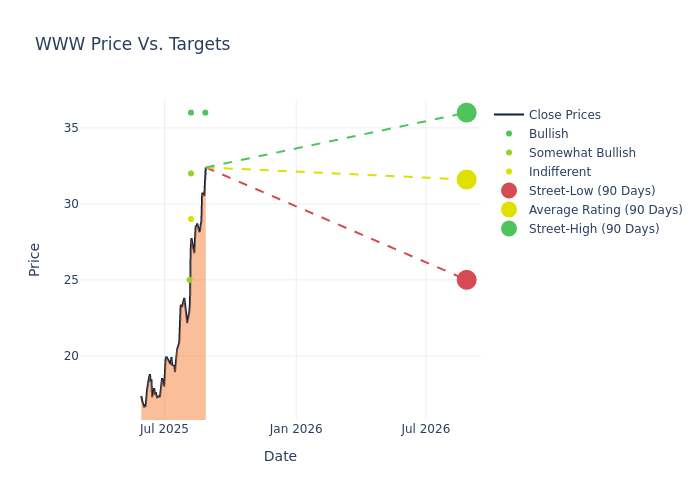This screenshot has width=700, height=500.
Task: Click the Date x-axis title
Action: pyautogui.click(x=280, y=457)
